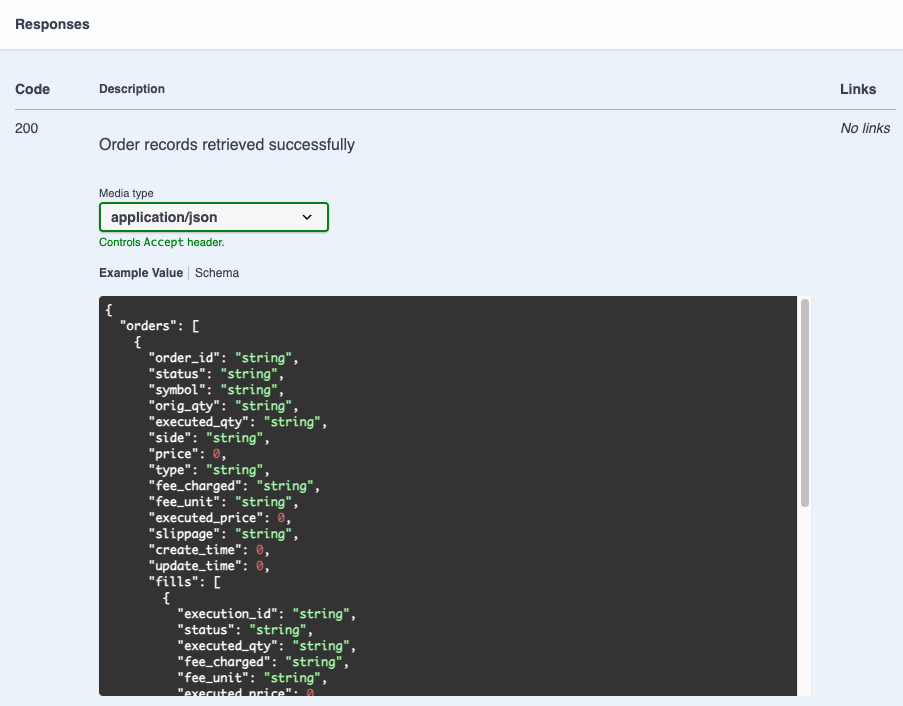Click the example code block scrollbar thumb
This screenshot has width=903, height=706.
pyautogui.click(x=804, y=400)
